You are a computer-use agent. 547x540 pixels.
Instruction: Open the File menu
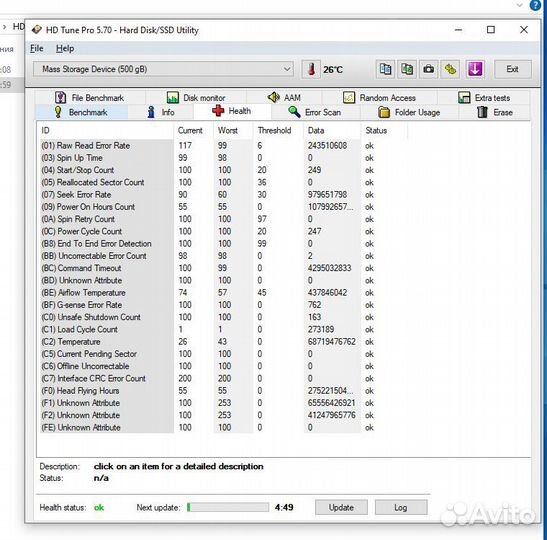pyautogui.click(x=37, y=48)
